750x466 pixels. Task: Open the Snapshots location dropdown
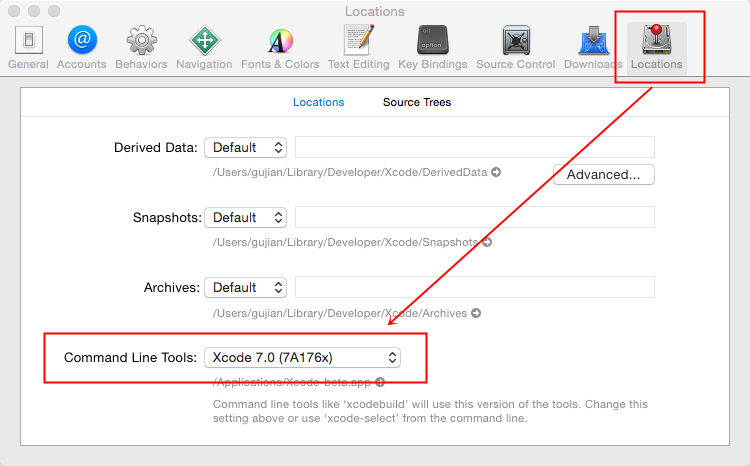(x=245, y=217)
